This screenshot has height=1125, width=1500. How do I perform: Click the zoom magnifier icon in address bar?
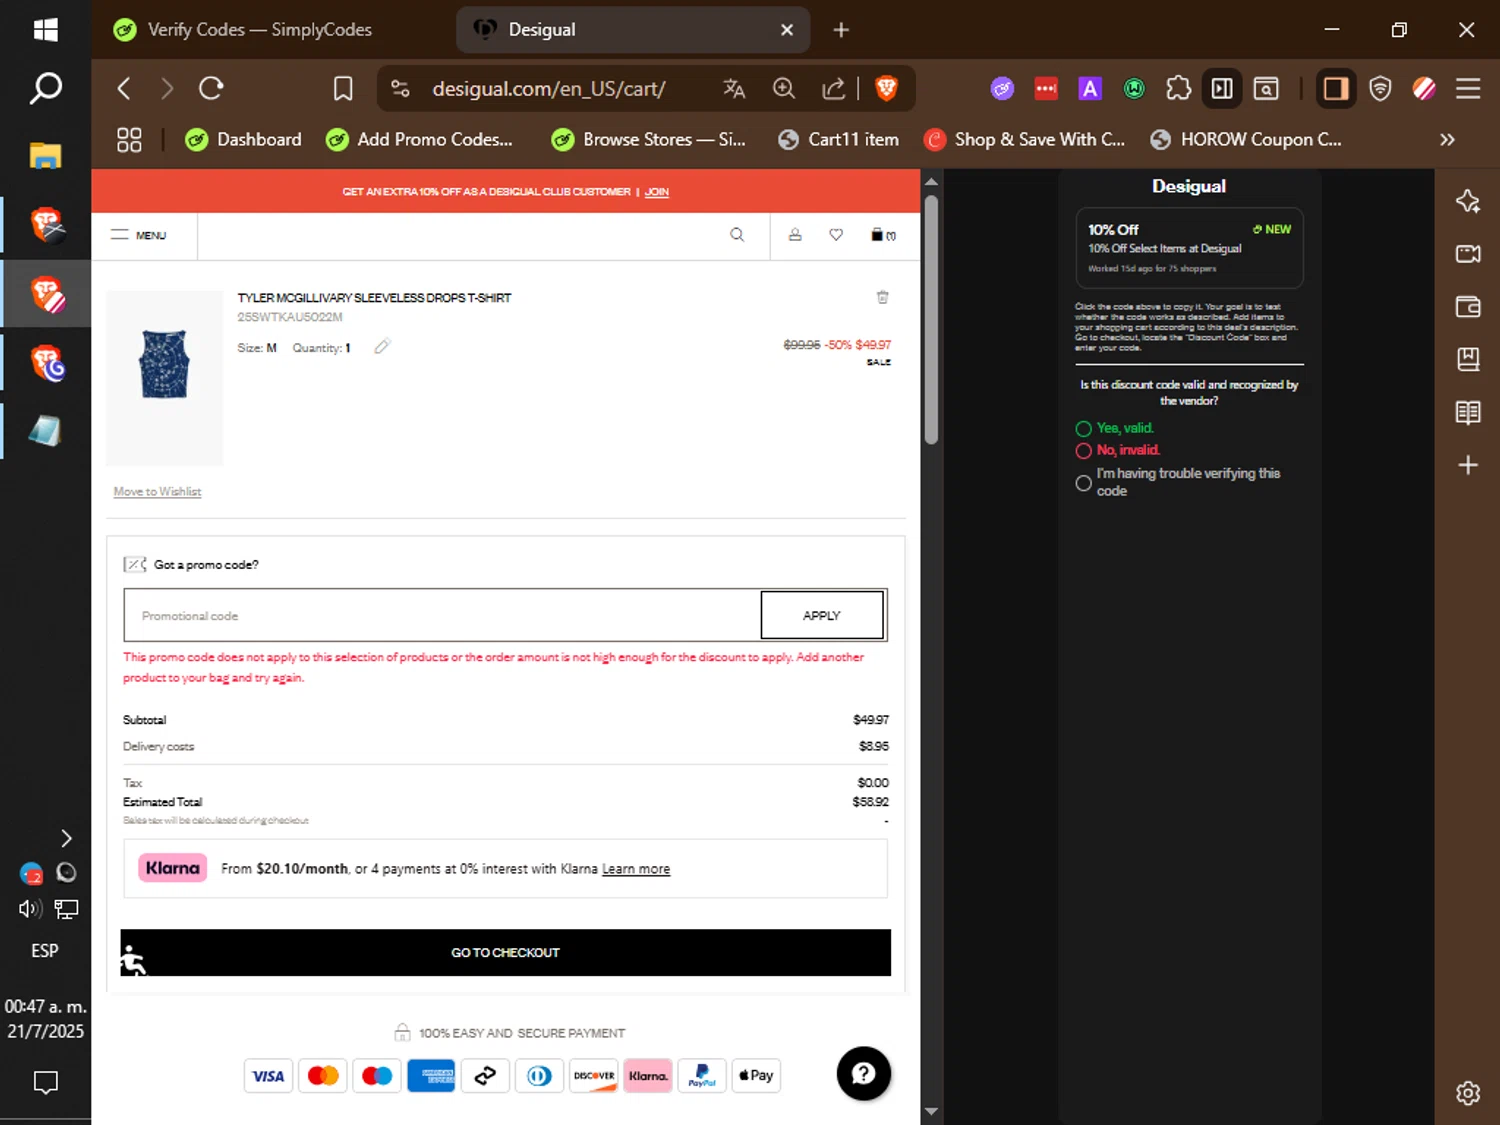pyautogui.click(x=784, y=89)
